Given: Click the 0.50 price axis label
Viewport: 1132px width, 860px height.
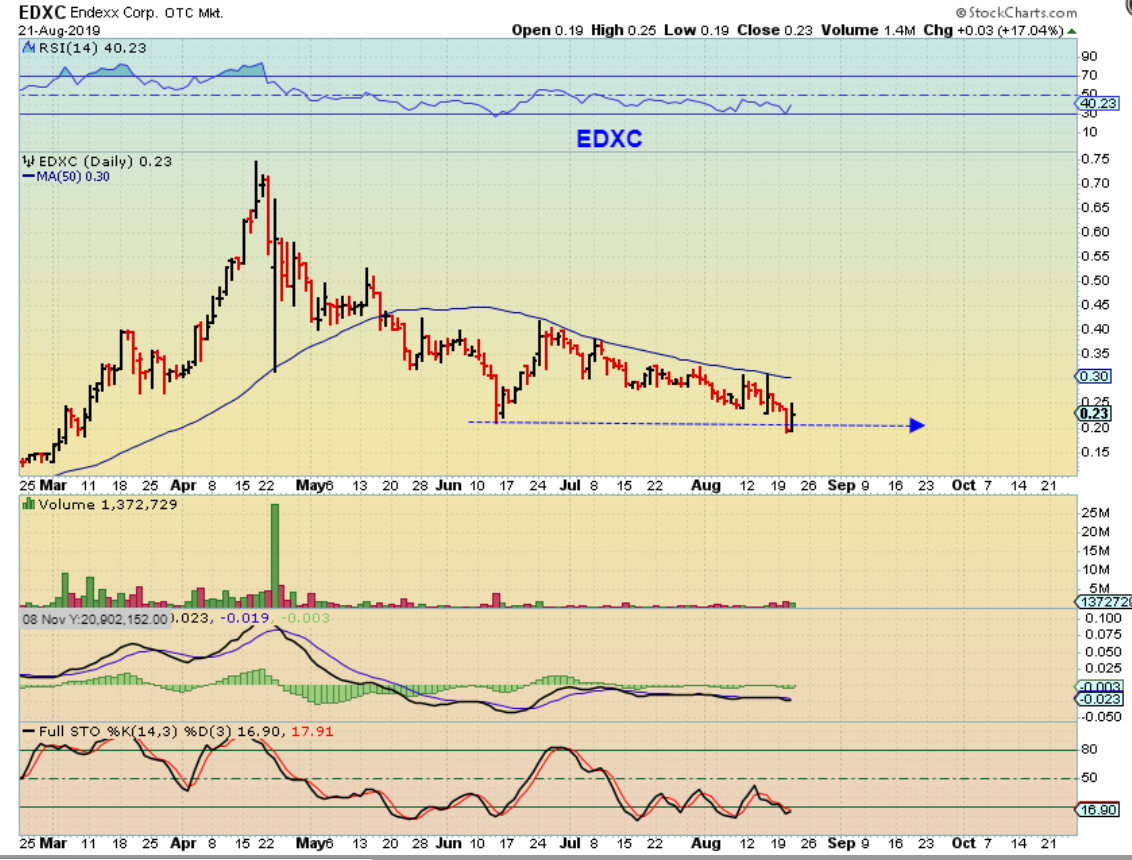Looking at the screenshot, I should click(1095, 280).
